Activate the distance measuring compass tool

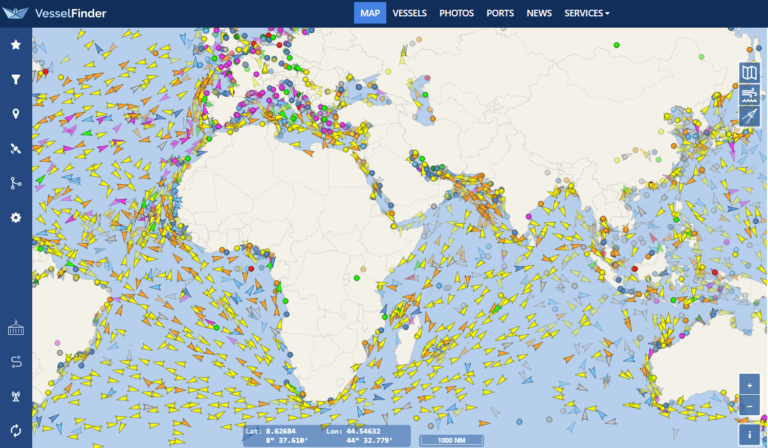coord(750,117)
